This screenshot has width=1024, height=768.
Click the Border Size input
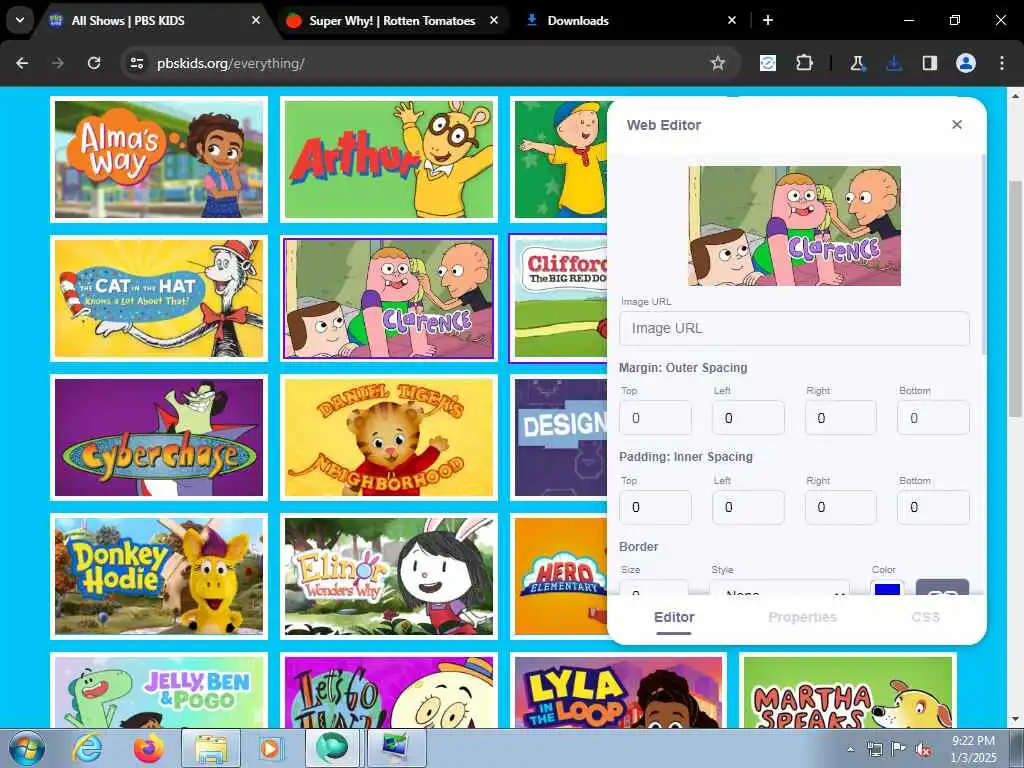coord(654,588)
